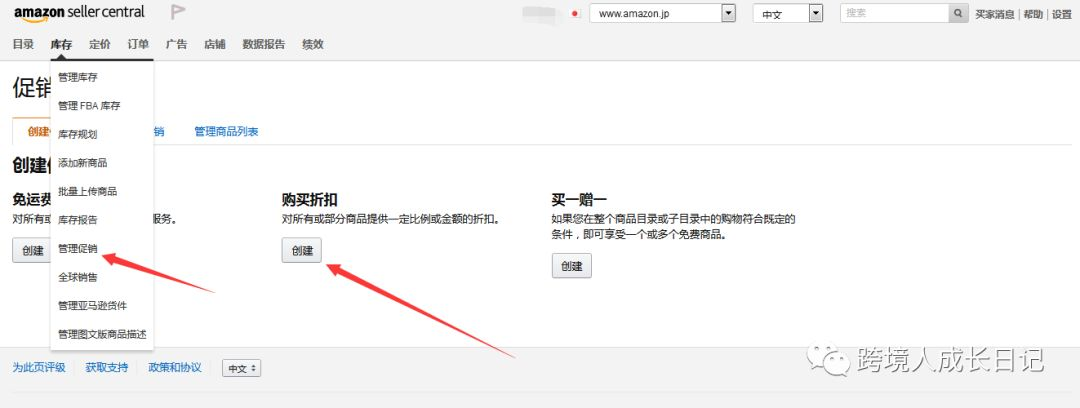Click the search magnifier icon
The height and width of the screenshot is (408, 1080).
coord(958,13)
